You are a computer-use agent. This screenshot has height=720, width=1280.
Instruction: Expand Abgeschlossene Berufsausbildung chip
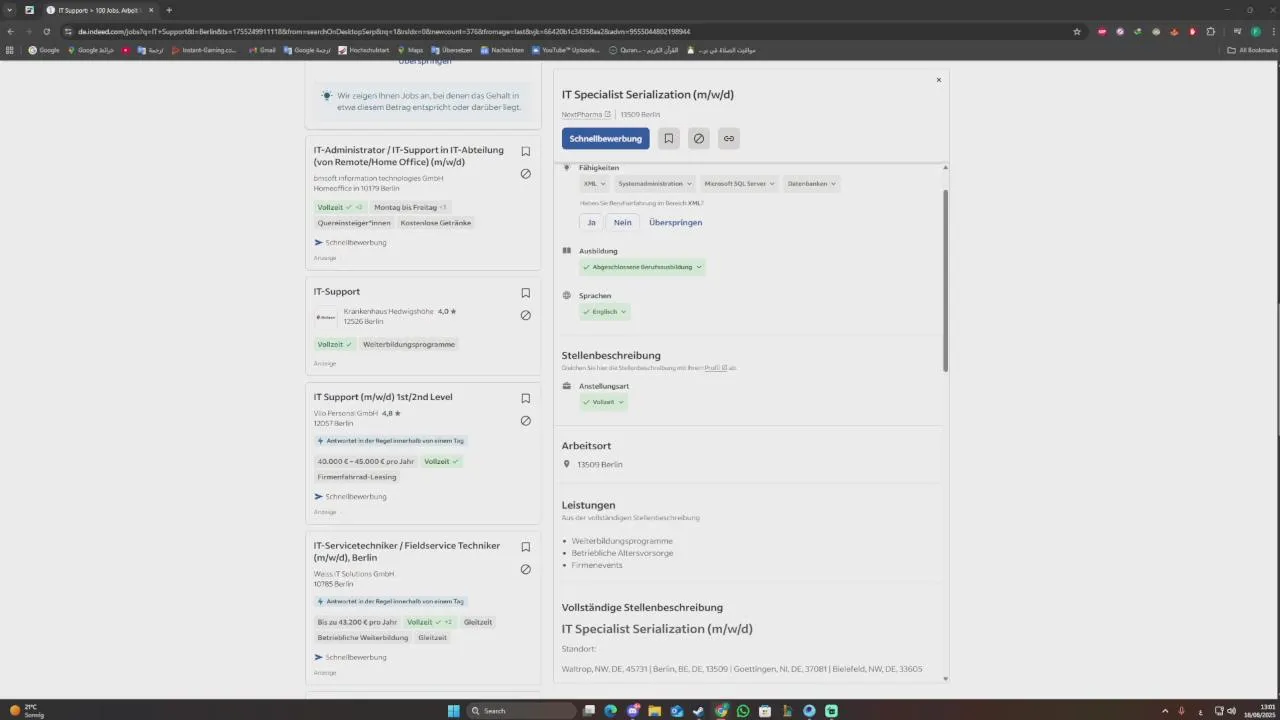point(642,267)
